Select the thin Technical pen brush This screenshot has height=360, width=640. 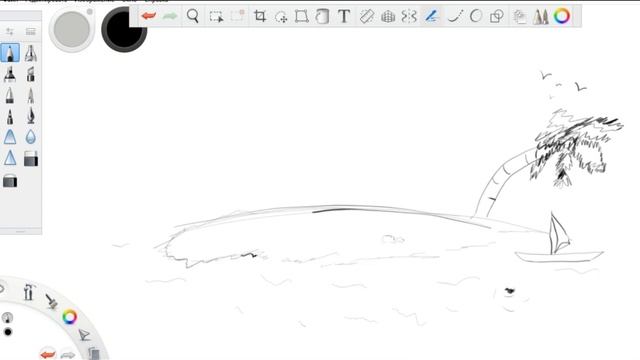(x=31, y=96)
